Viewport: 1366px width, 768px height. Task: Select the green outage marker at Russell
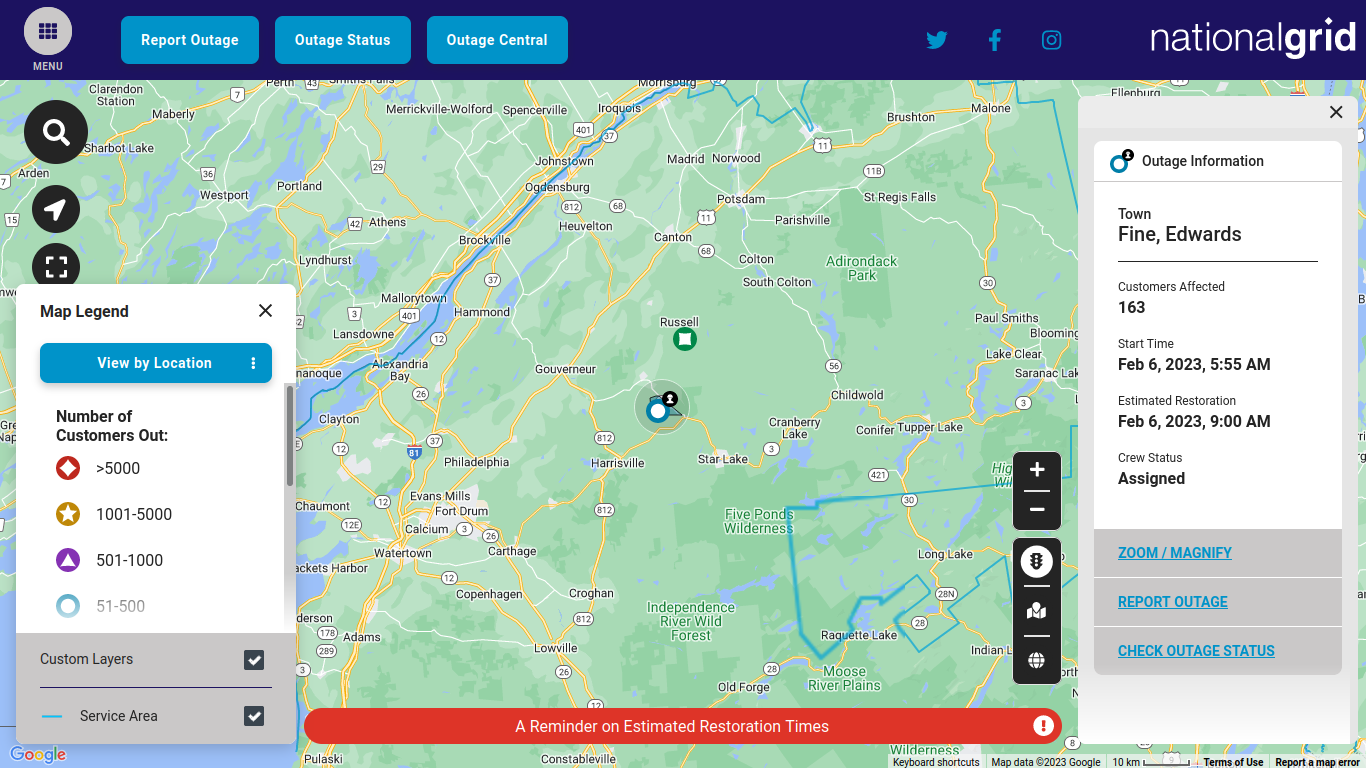pos(684,339)
